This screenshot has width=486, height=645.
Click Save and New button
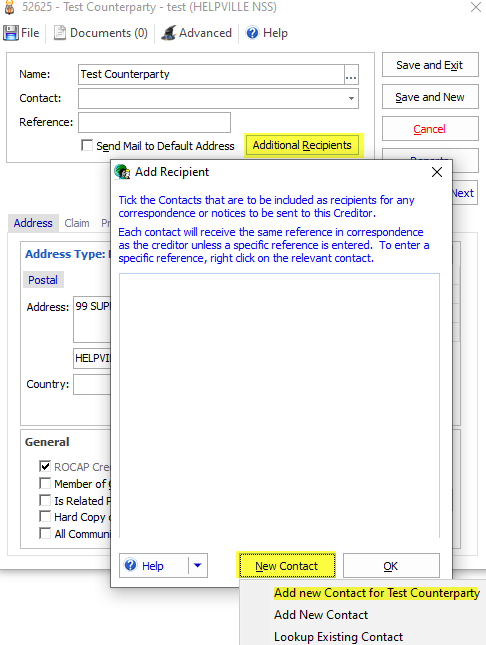[430, 97]
